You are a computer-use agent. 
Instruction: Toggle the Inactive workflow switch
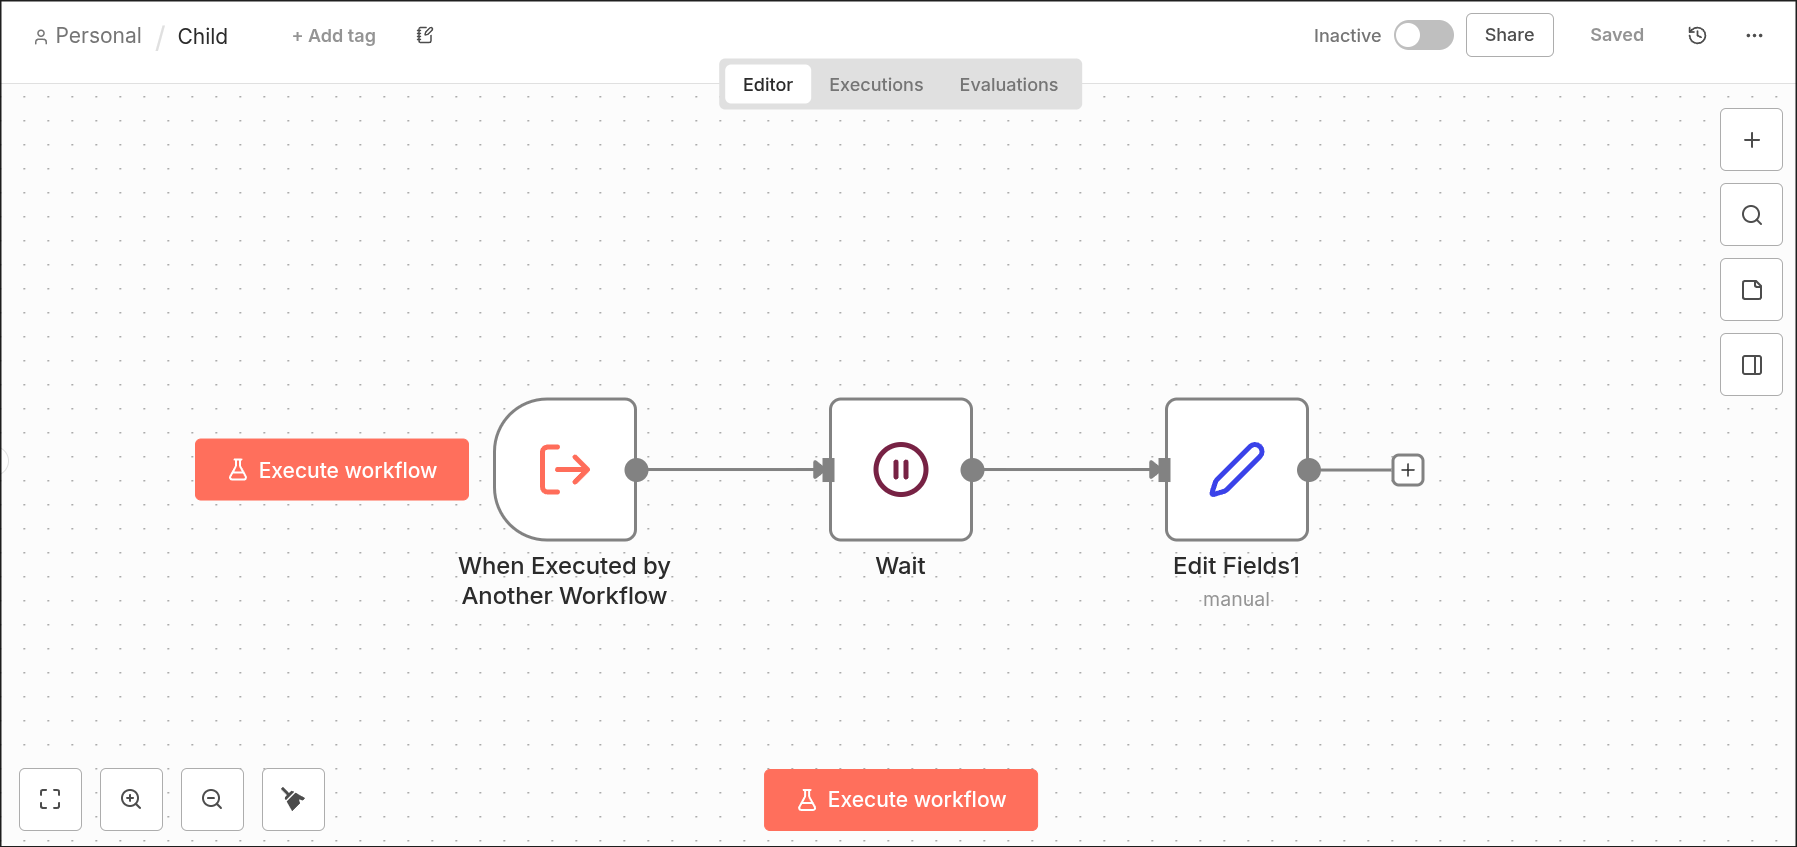pos(1423,36)
